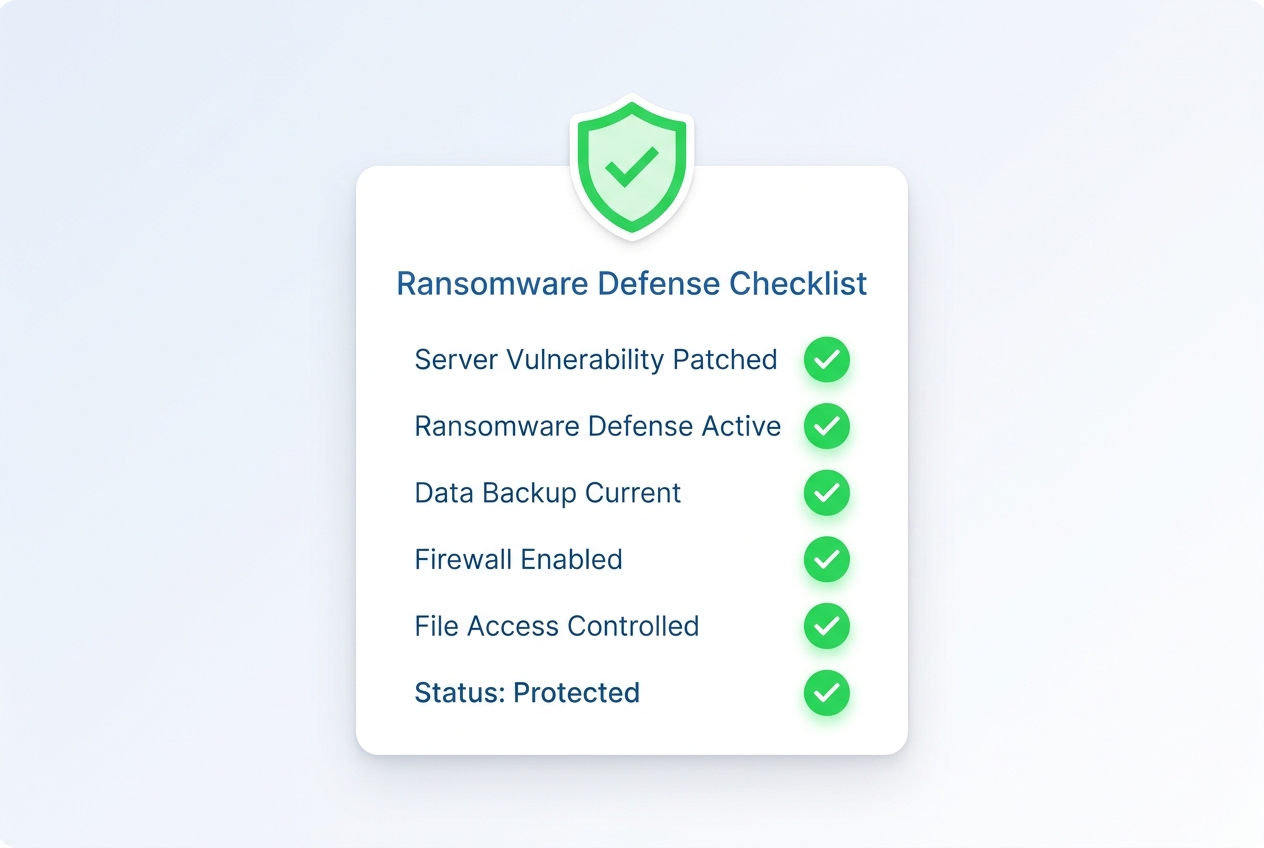Select the check icon for Data Backup Current

coord(827,493)
